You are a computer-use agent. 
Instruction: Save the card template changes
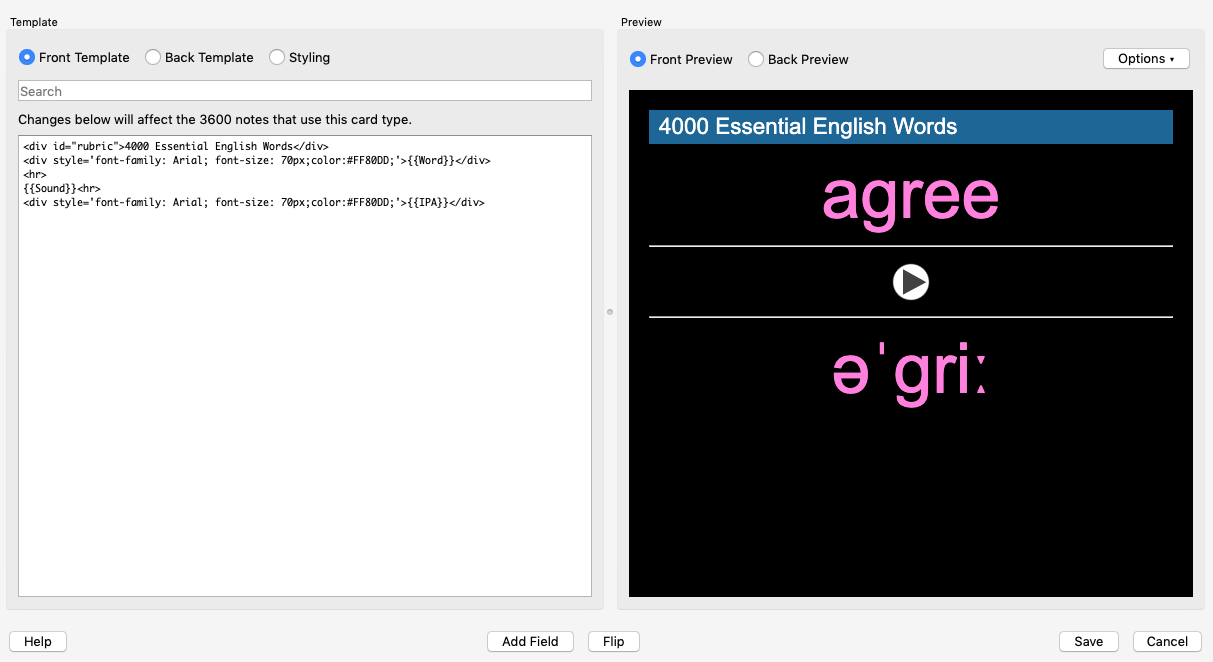(x=1089, y=642)
